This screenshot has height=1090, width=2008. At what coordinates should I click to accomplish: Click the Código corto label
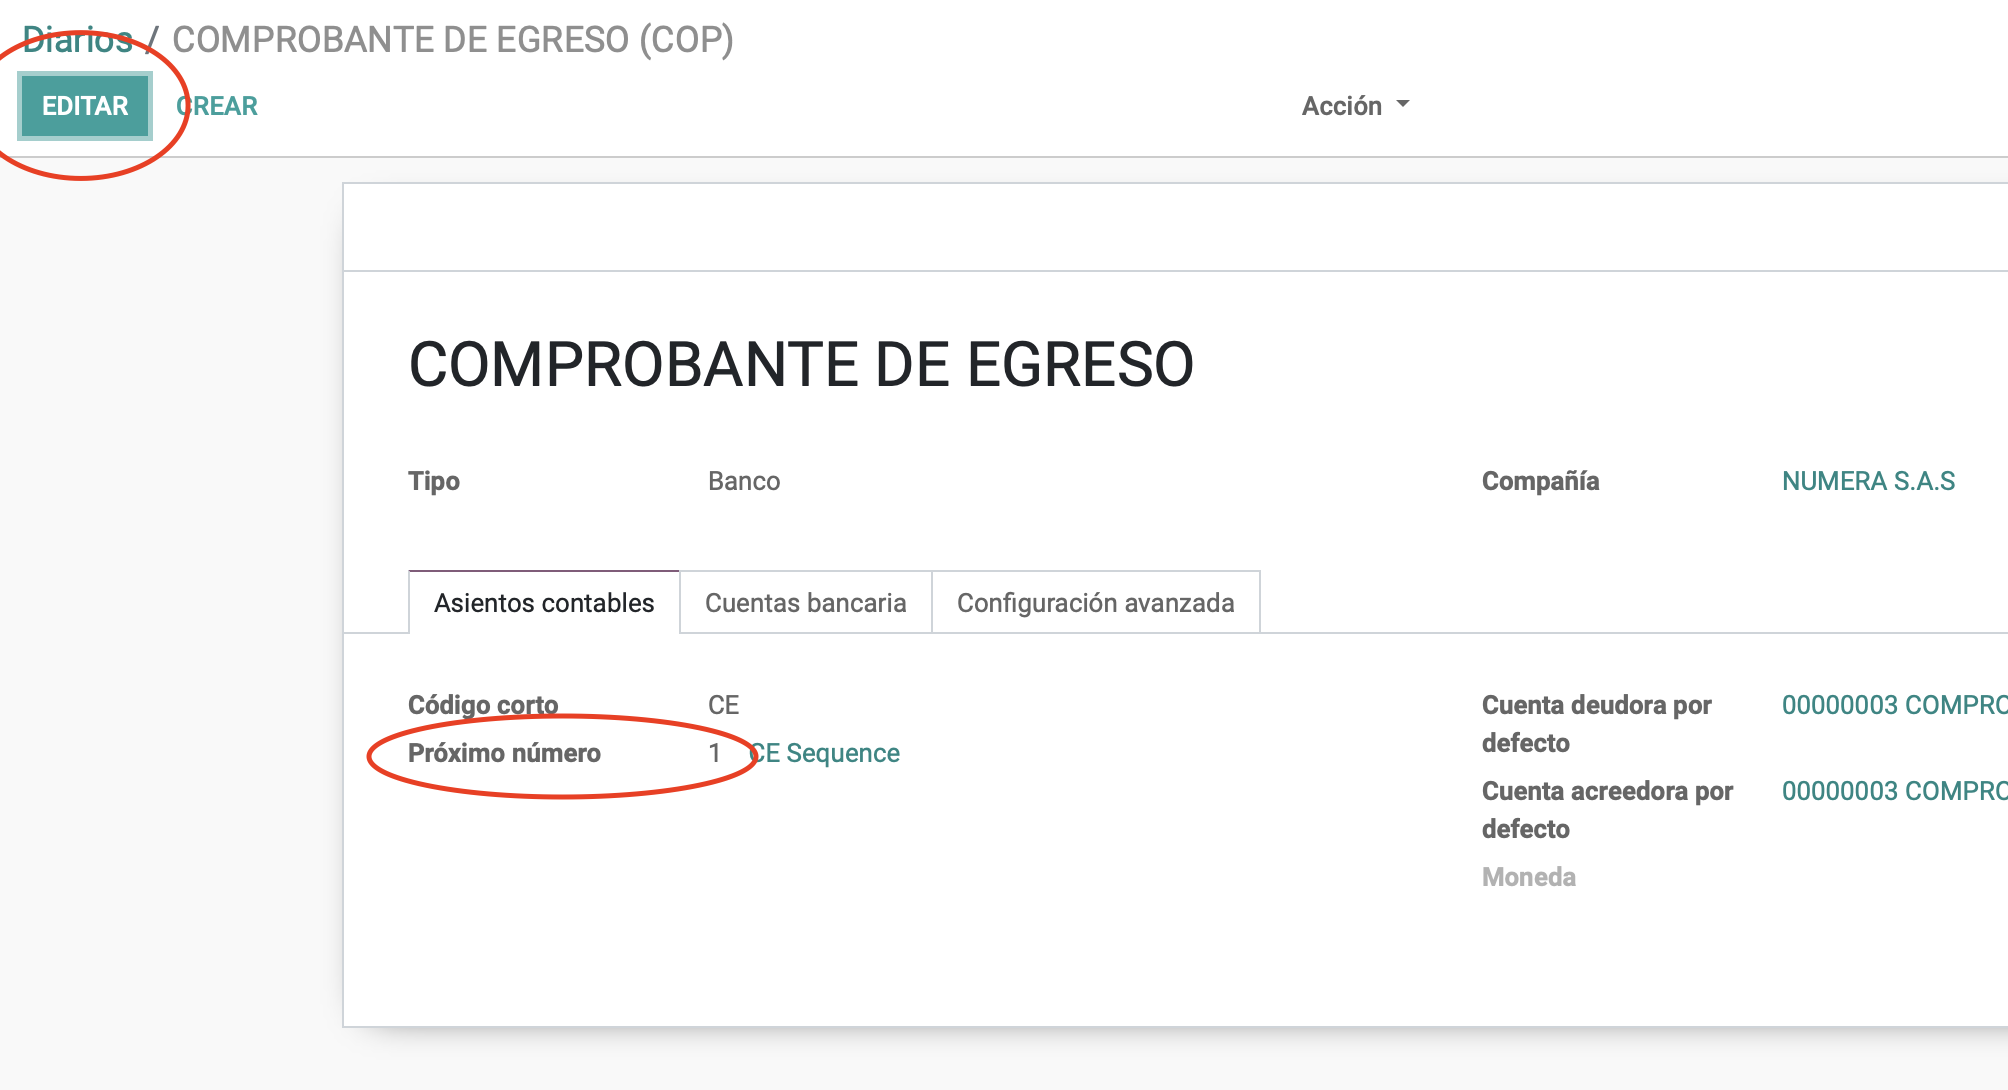point(483,705)
